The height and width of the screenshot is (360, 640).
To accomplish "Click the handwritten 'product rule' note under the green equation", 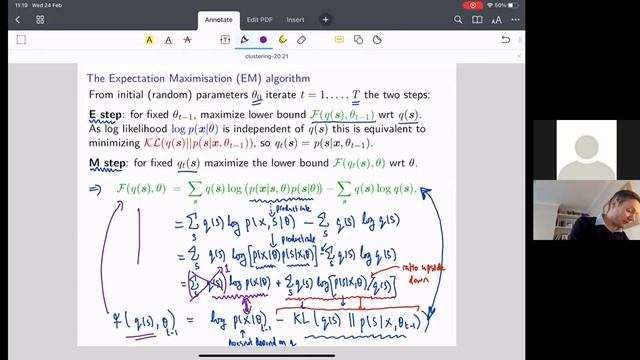I will pos(293,209).
